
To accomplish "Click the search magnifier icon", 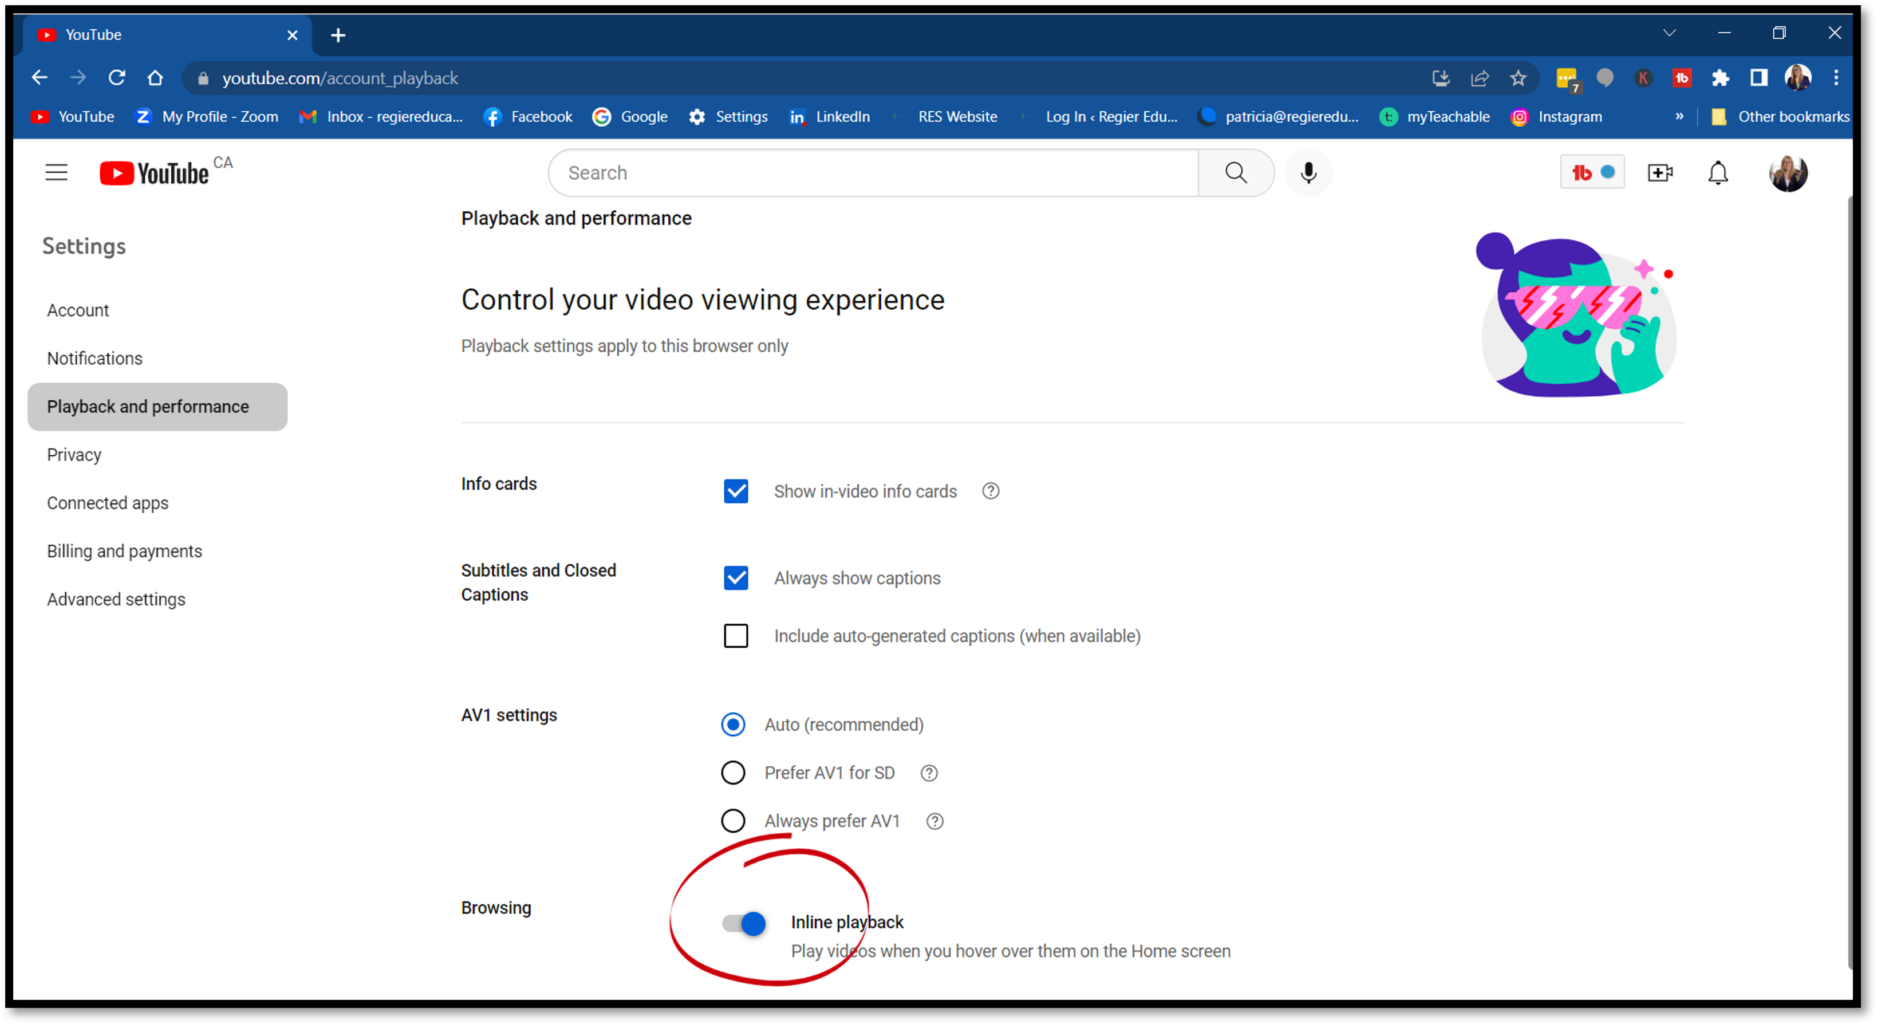I will (x=1236, y=172).
